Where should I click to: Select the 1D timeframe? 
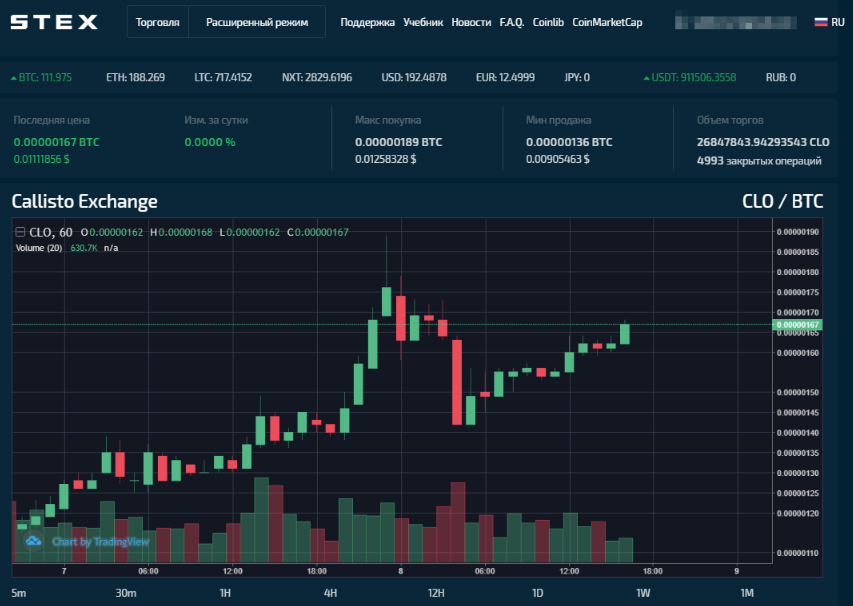pos(537,593)
